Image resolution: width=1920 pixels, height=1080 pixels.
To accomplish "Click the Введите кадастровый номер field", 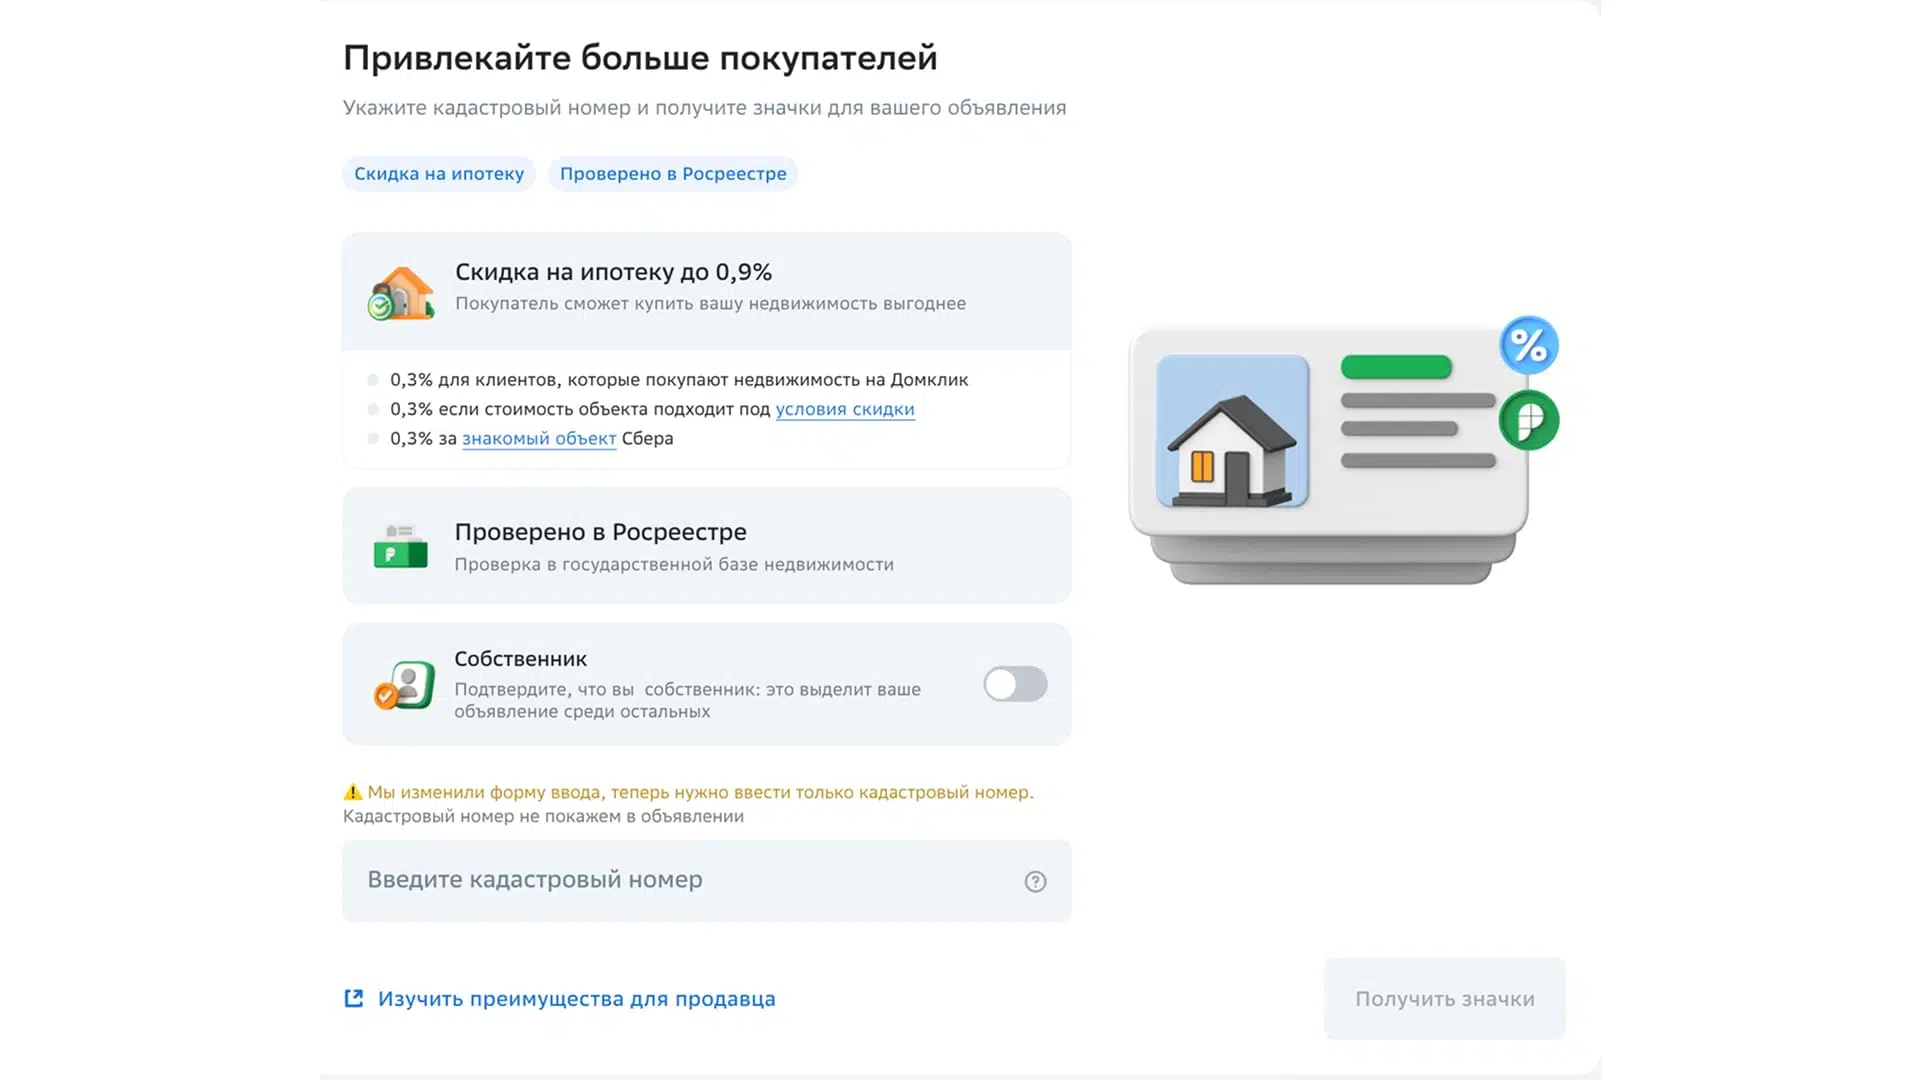I will tap(707, 880).
